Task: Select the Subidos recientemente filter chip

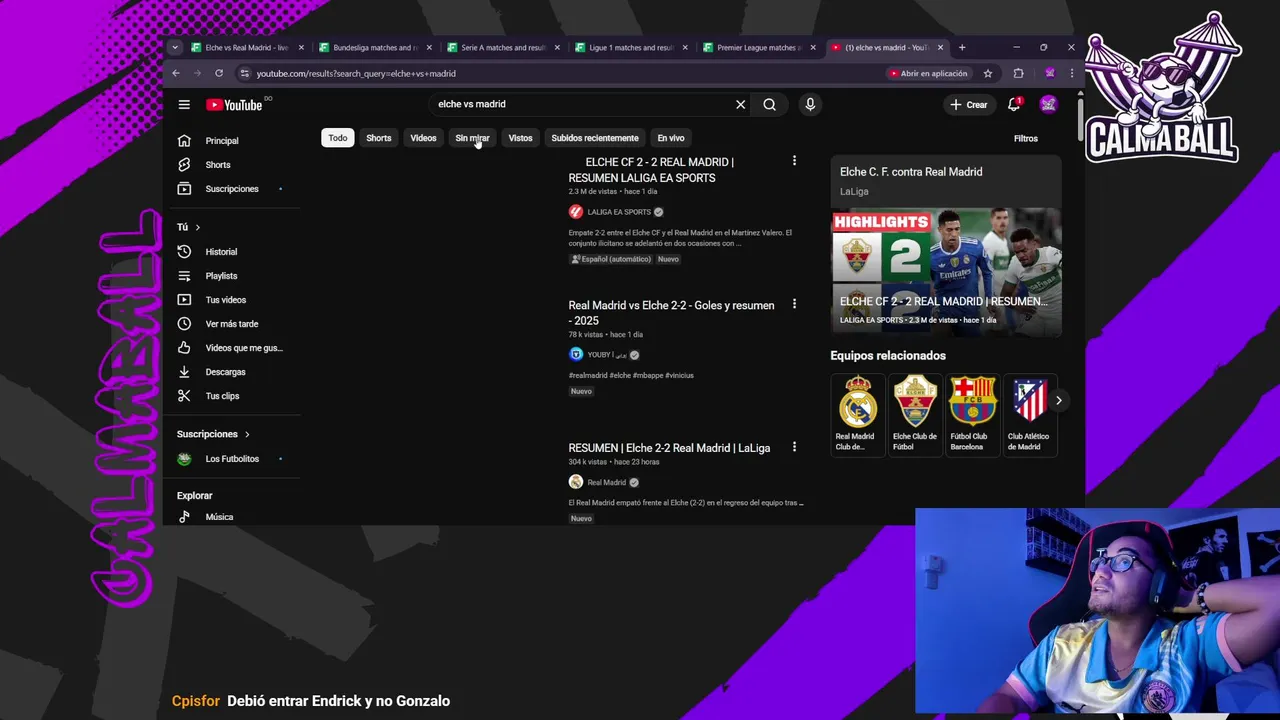Action: click(595, 138)
